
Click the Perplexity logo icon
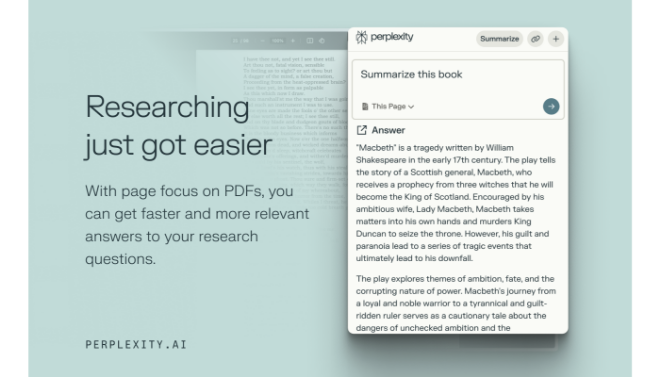point(361,37)
